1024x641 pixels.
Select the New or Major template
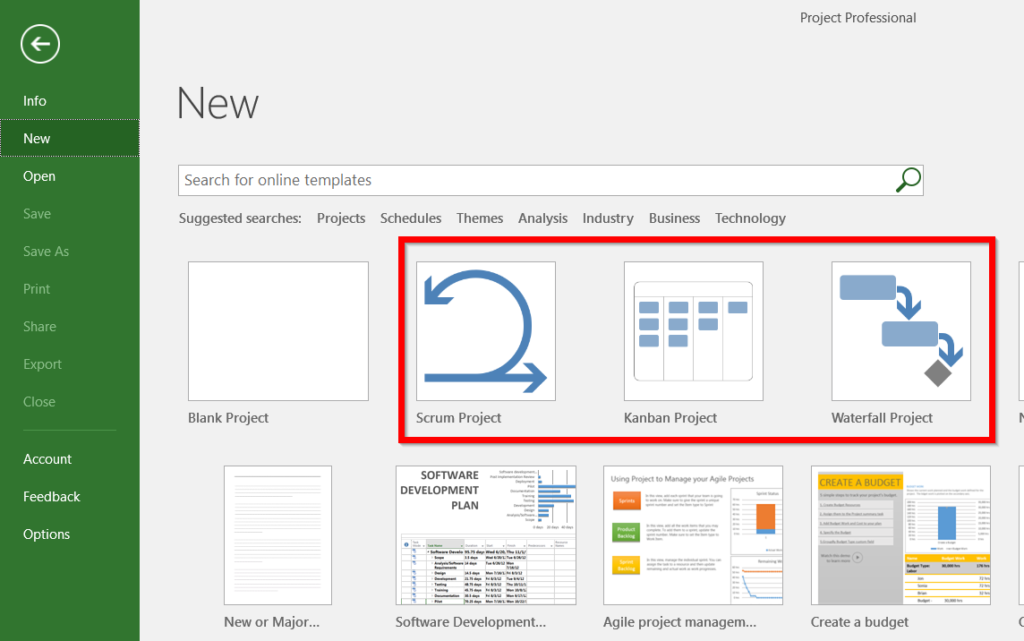coord(277,535)
